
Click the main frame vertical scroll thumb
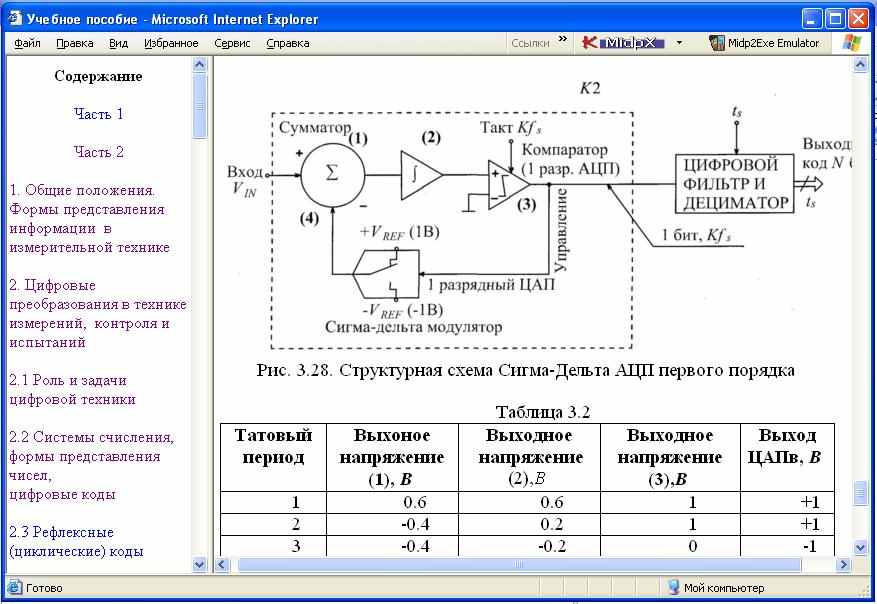(x=860, y=493)
